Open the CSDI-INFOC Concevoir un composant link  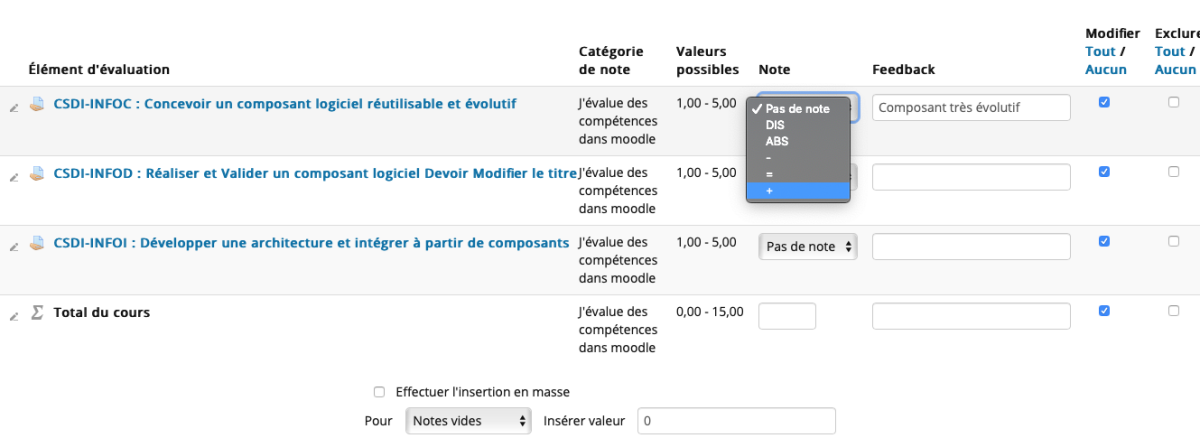point(285,104)
